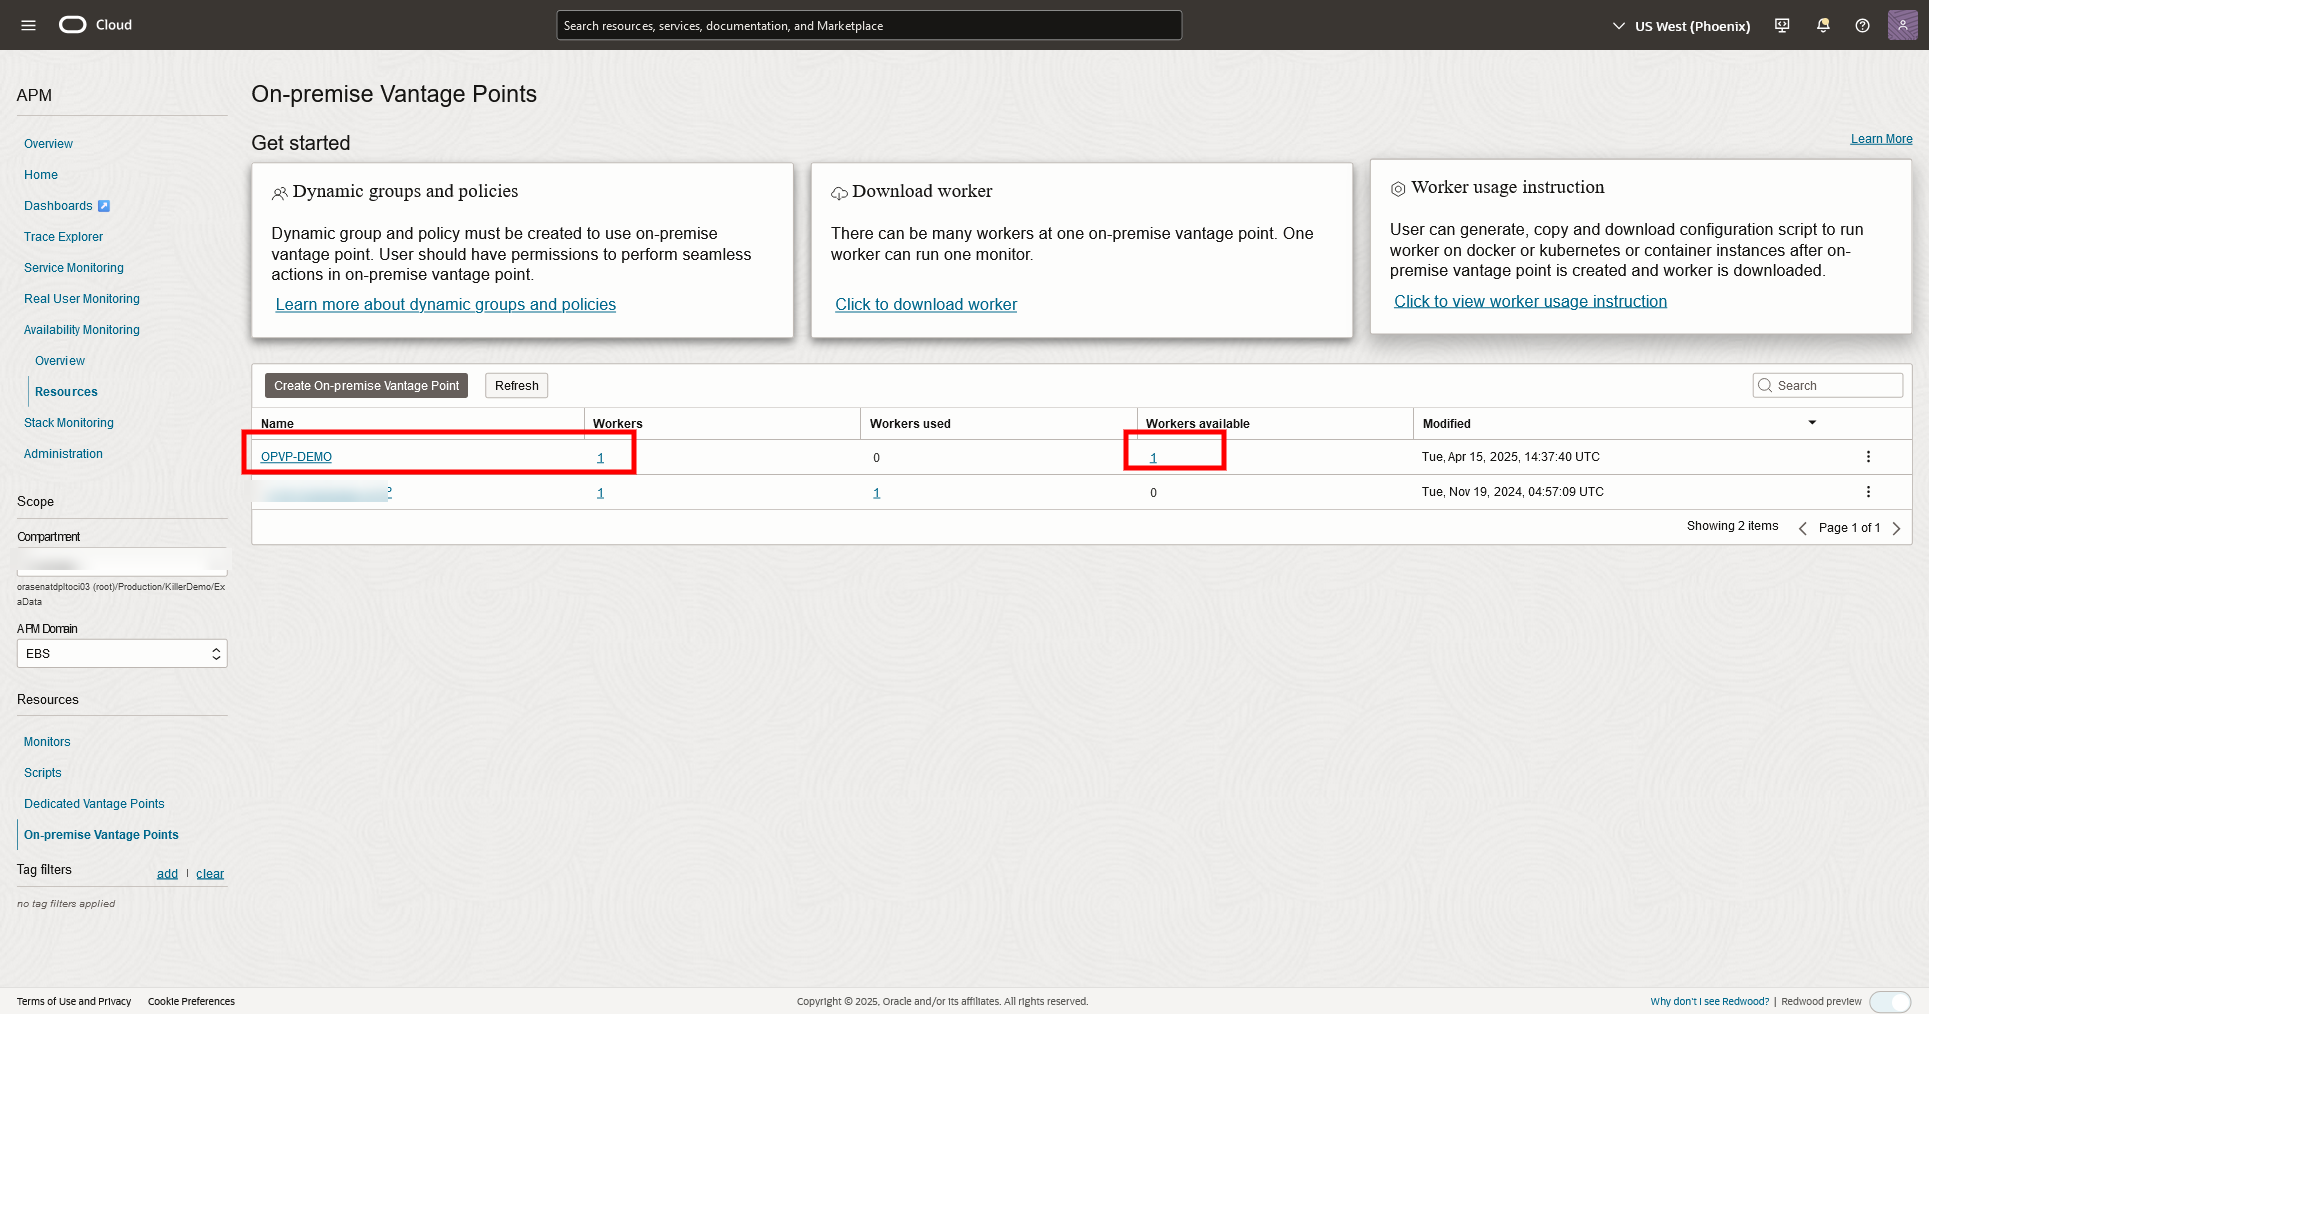
Task: Click the Create On-premise Vantage Point button
Action: [x=365, y=385]
